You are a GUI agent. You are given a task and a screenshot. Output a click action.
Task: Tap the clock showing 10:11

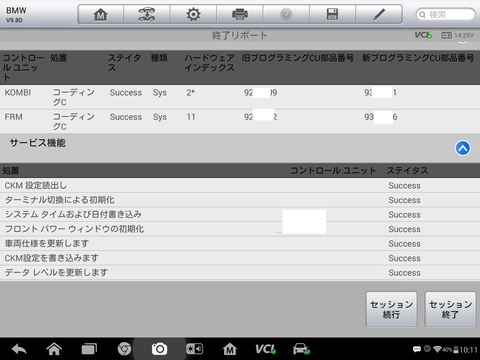[x=469, y=350]
